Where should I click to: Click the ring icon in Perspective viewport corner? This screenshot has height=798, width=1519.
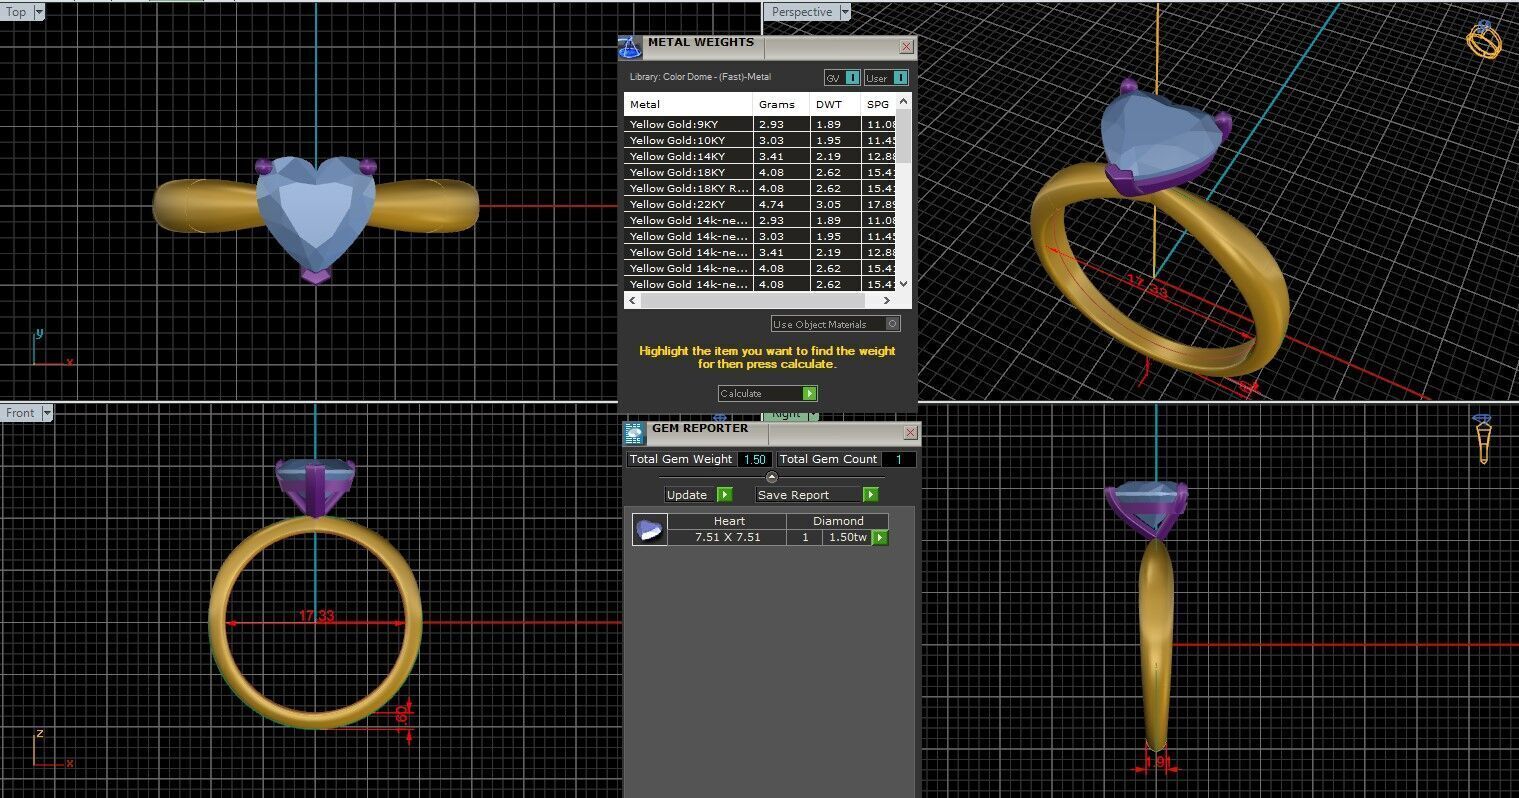[x=1484, y=39]
